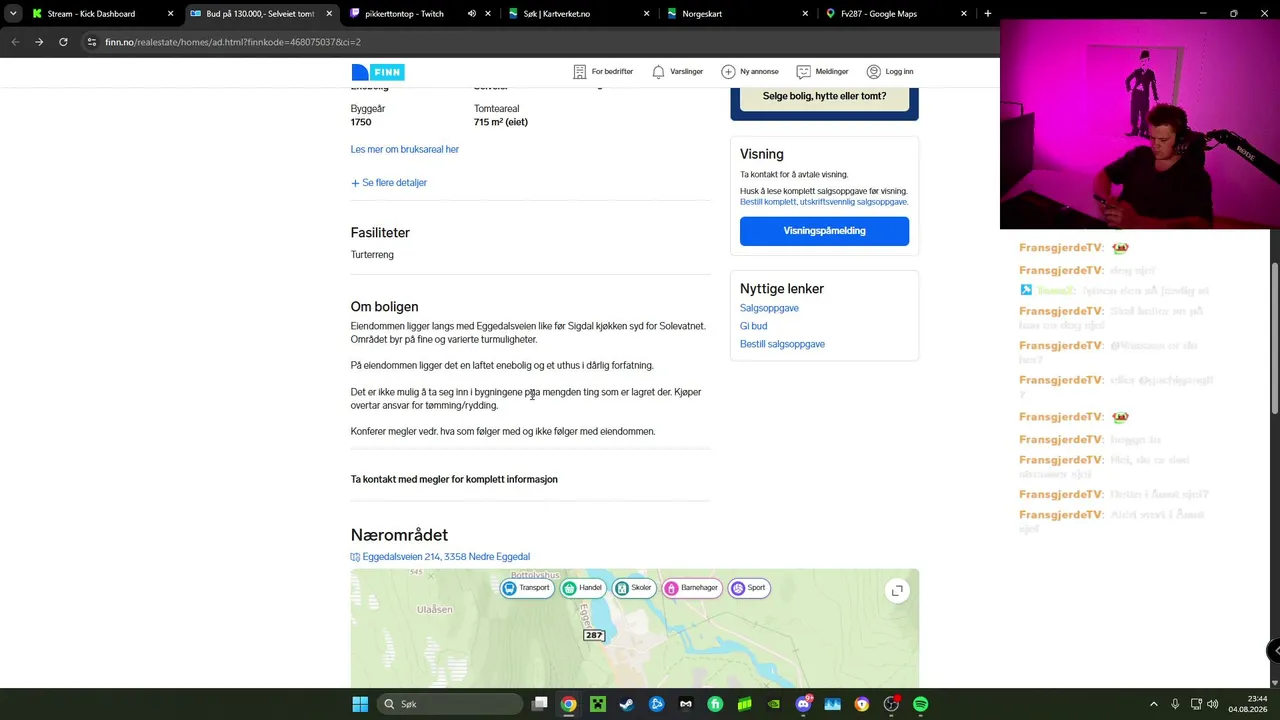The image size is (1280, 720).
Task: Open Les mer om bruksareal her link
Action: coord(405,150)
